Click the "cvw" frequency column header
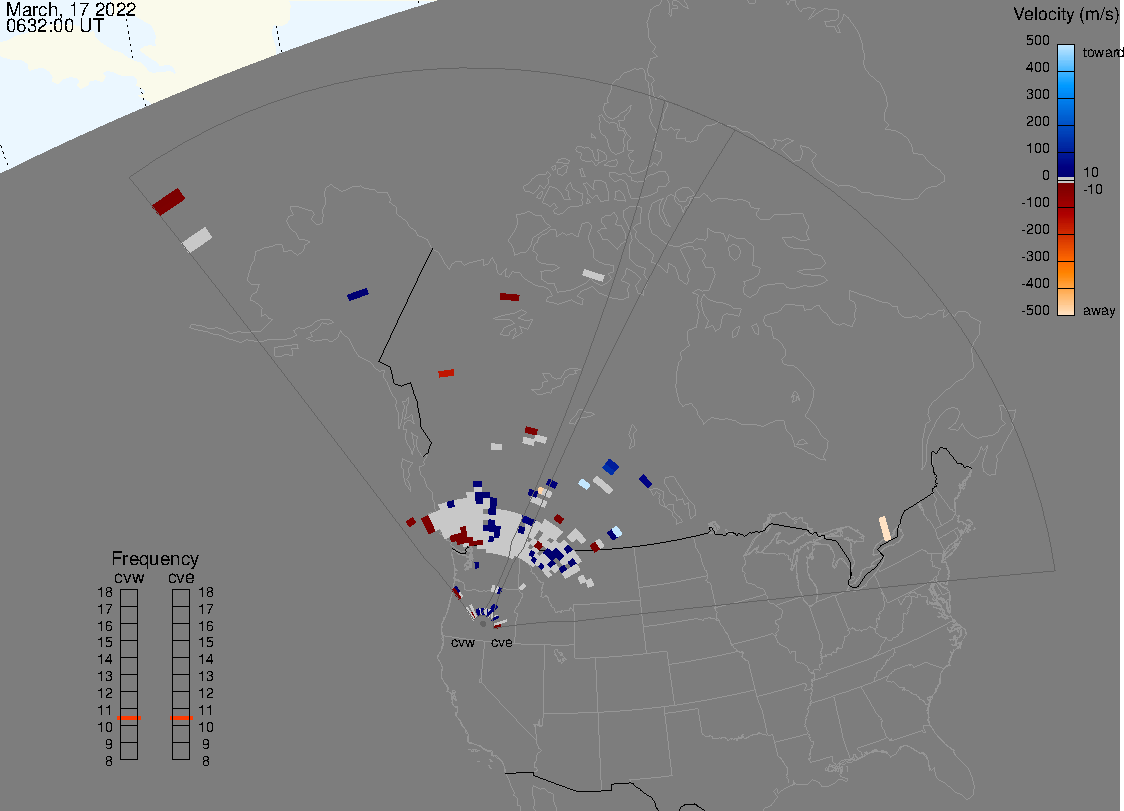 tap(129, 578)
